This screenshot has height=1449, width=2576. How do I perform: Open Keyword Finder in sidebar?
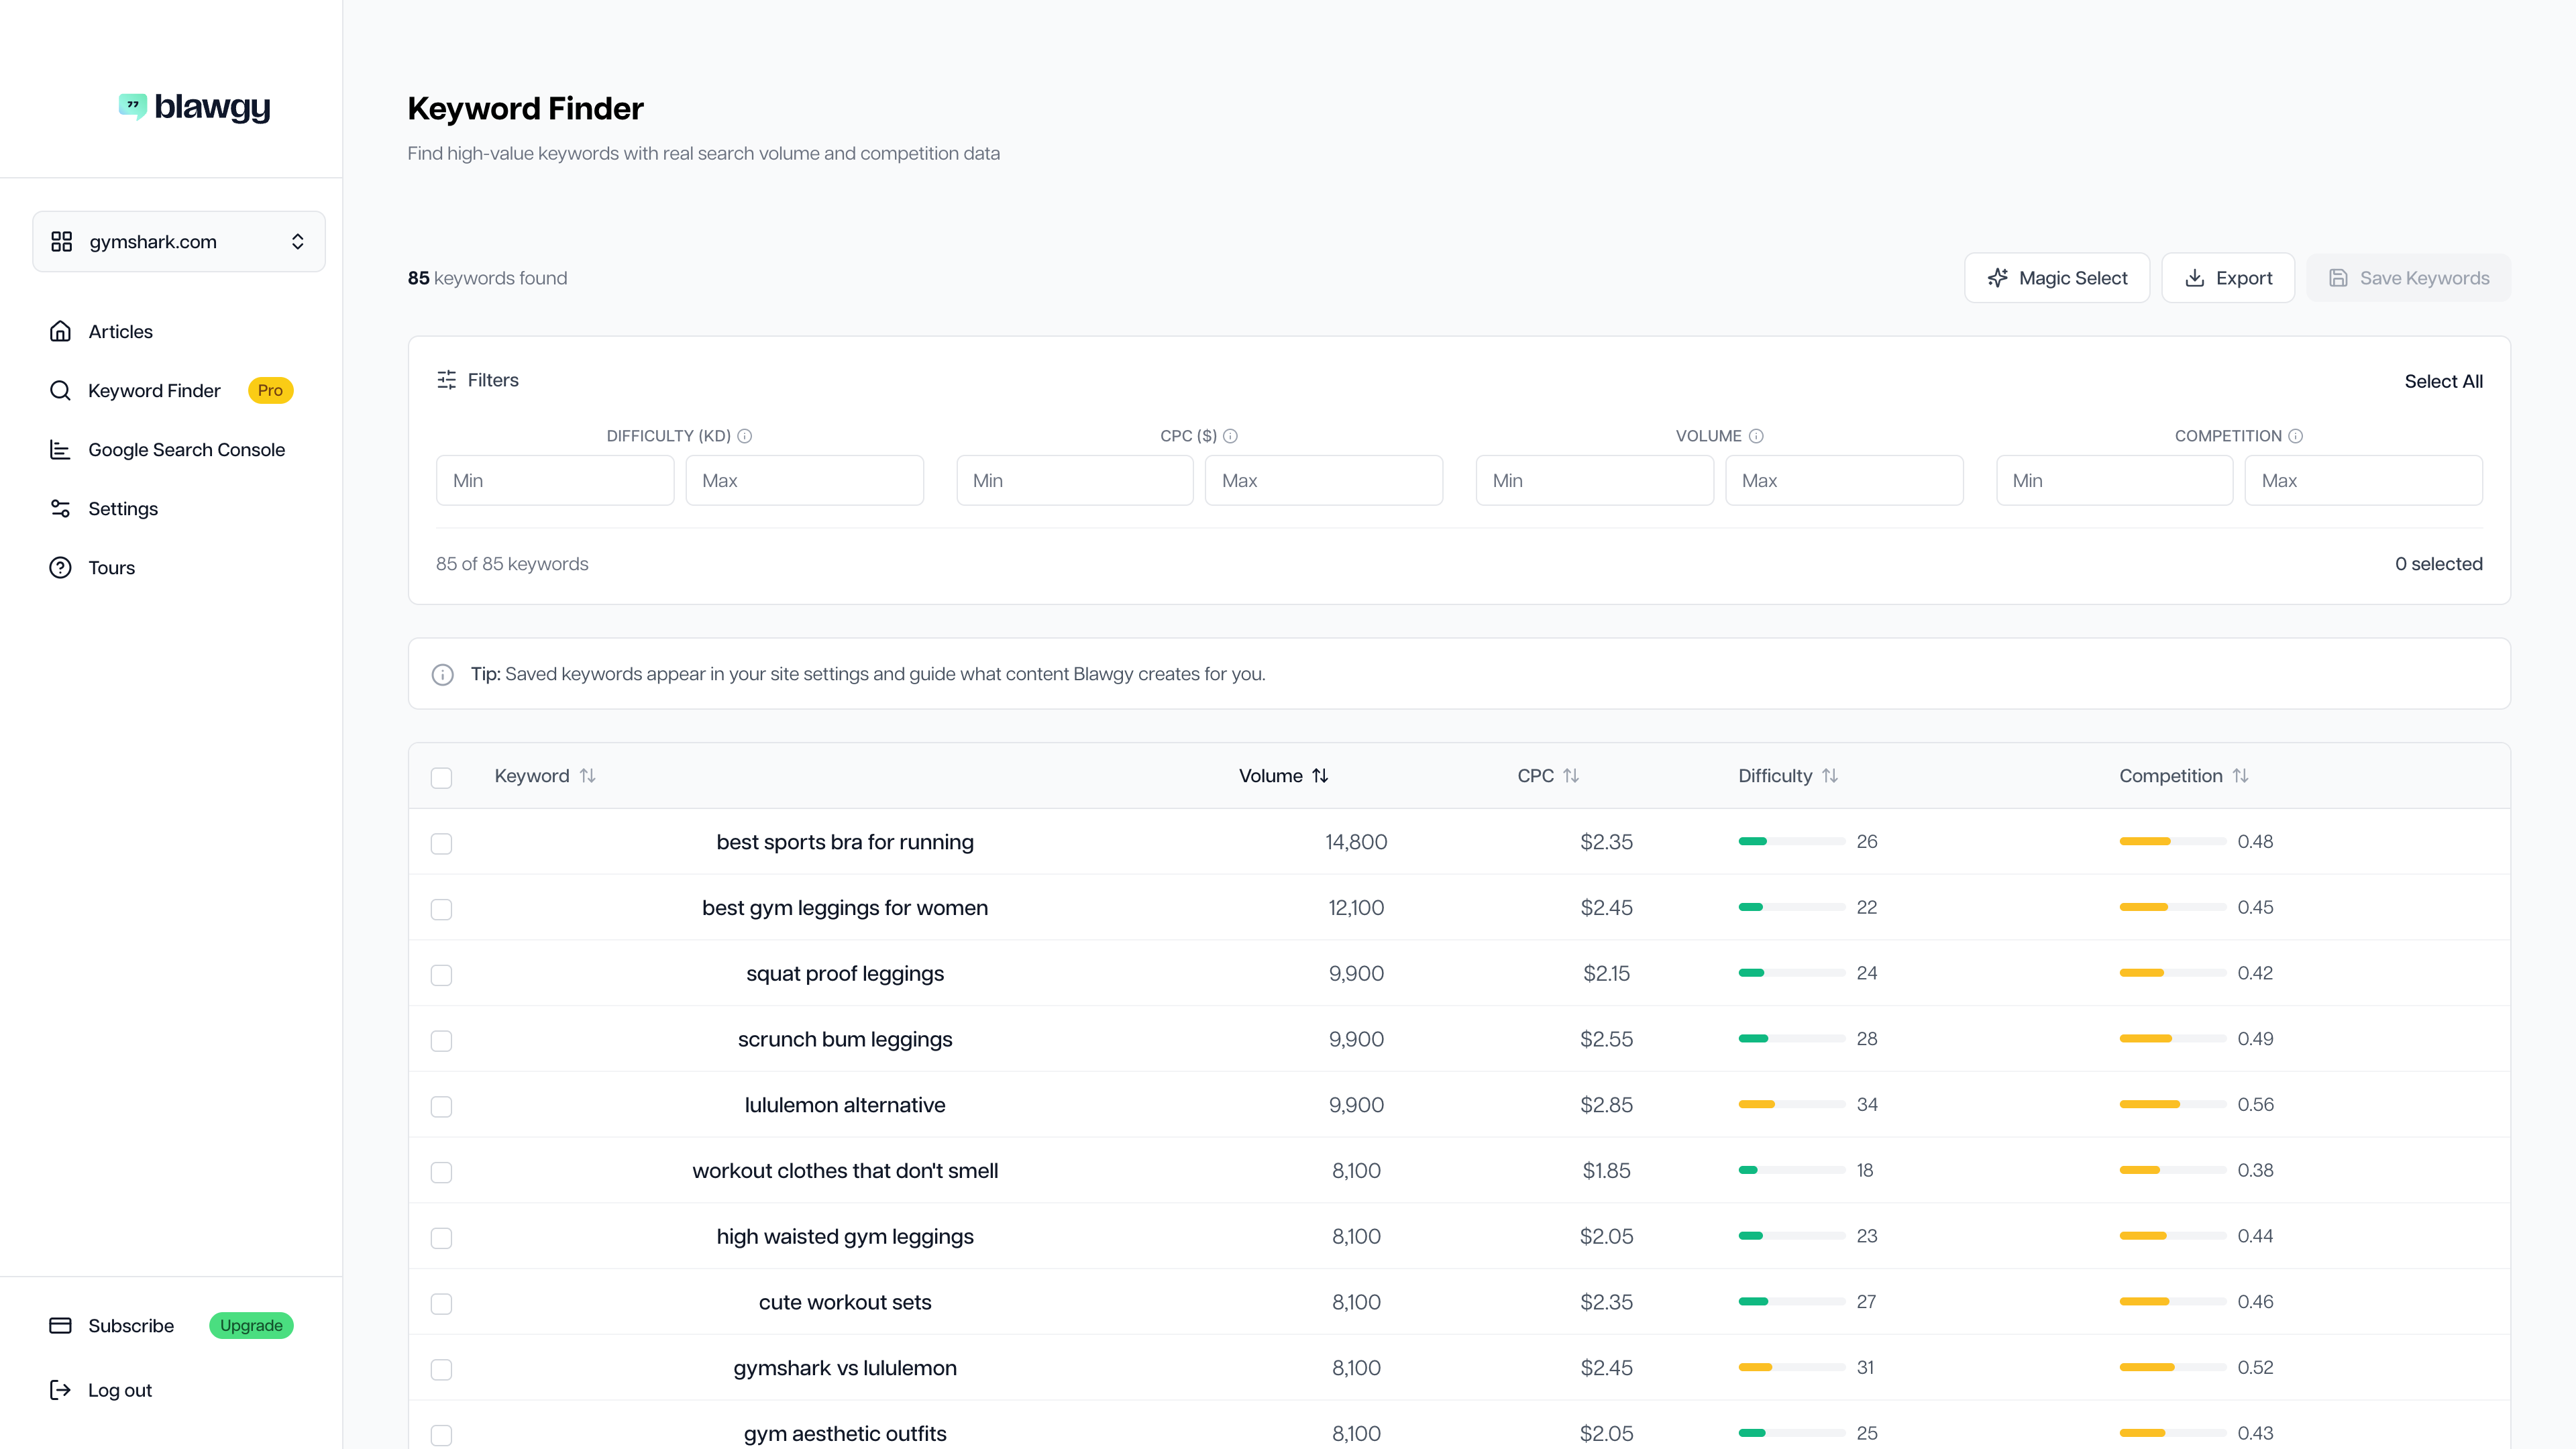click(x=154, y=390)
